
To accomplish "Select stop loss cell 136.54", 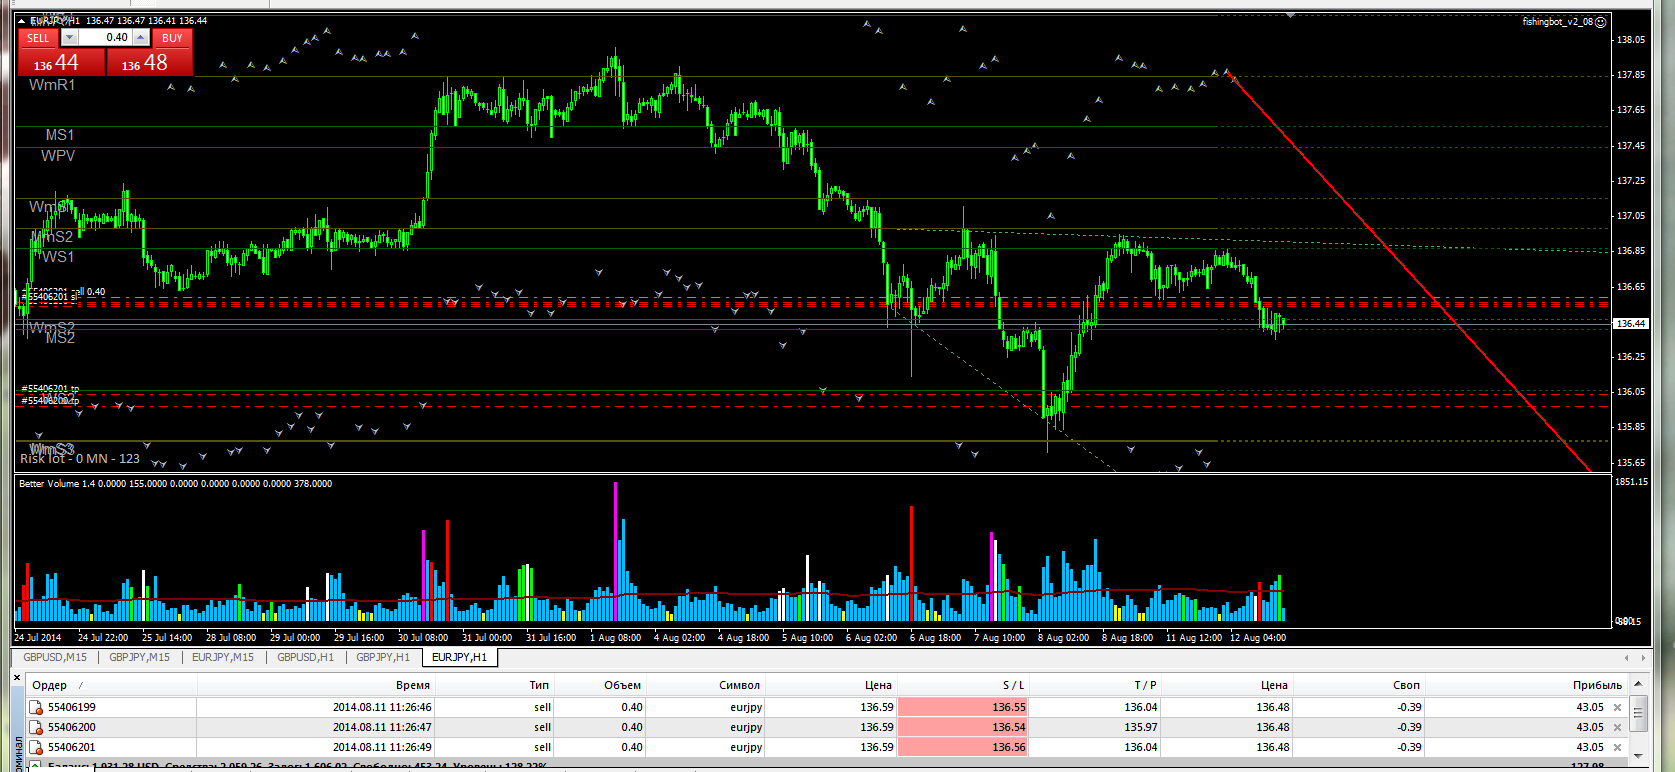I will pos(963,728).
